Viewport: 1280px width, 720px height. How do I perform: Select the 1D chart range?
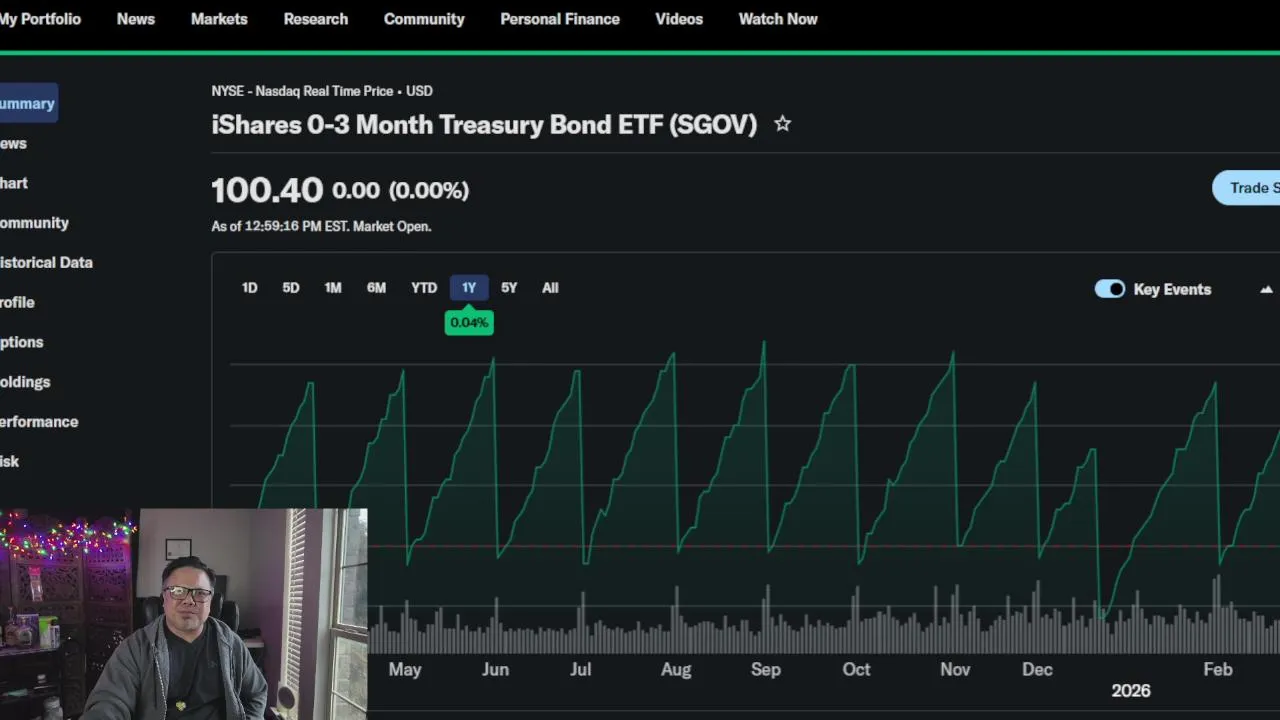(250, 288)
